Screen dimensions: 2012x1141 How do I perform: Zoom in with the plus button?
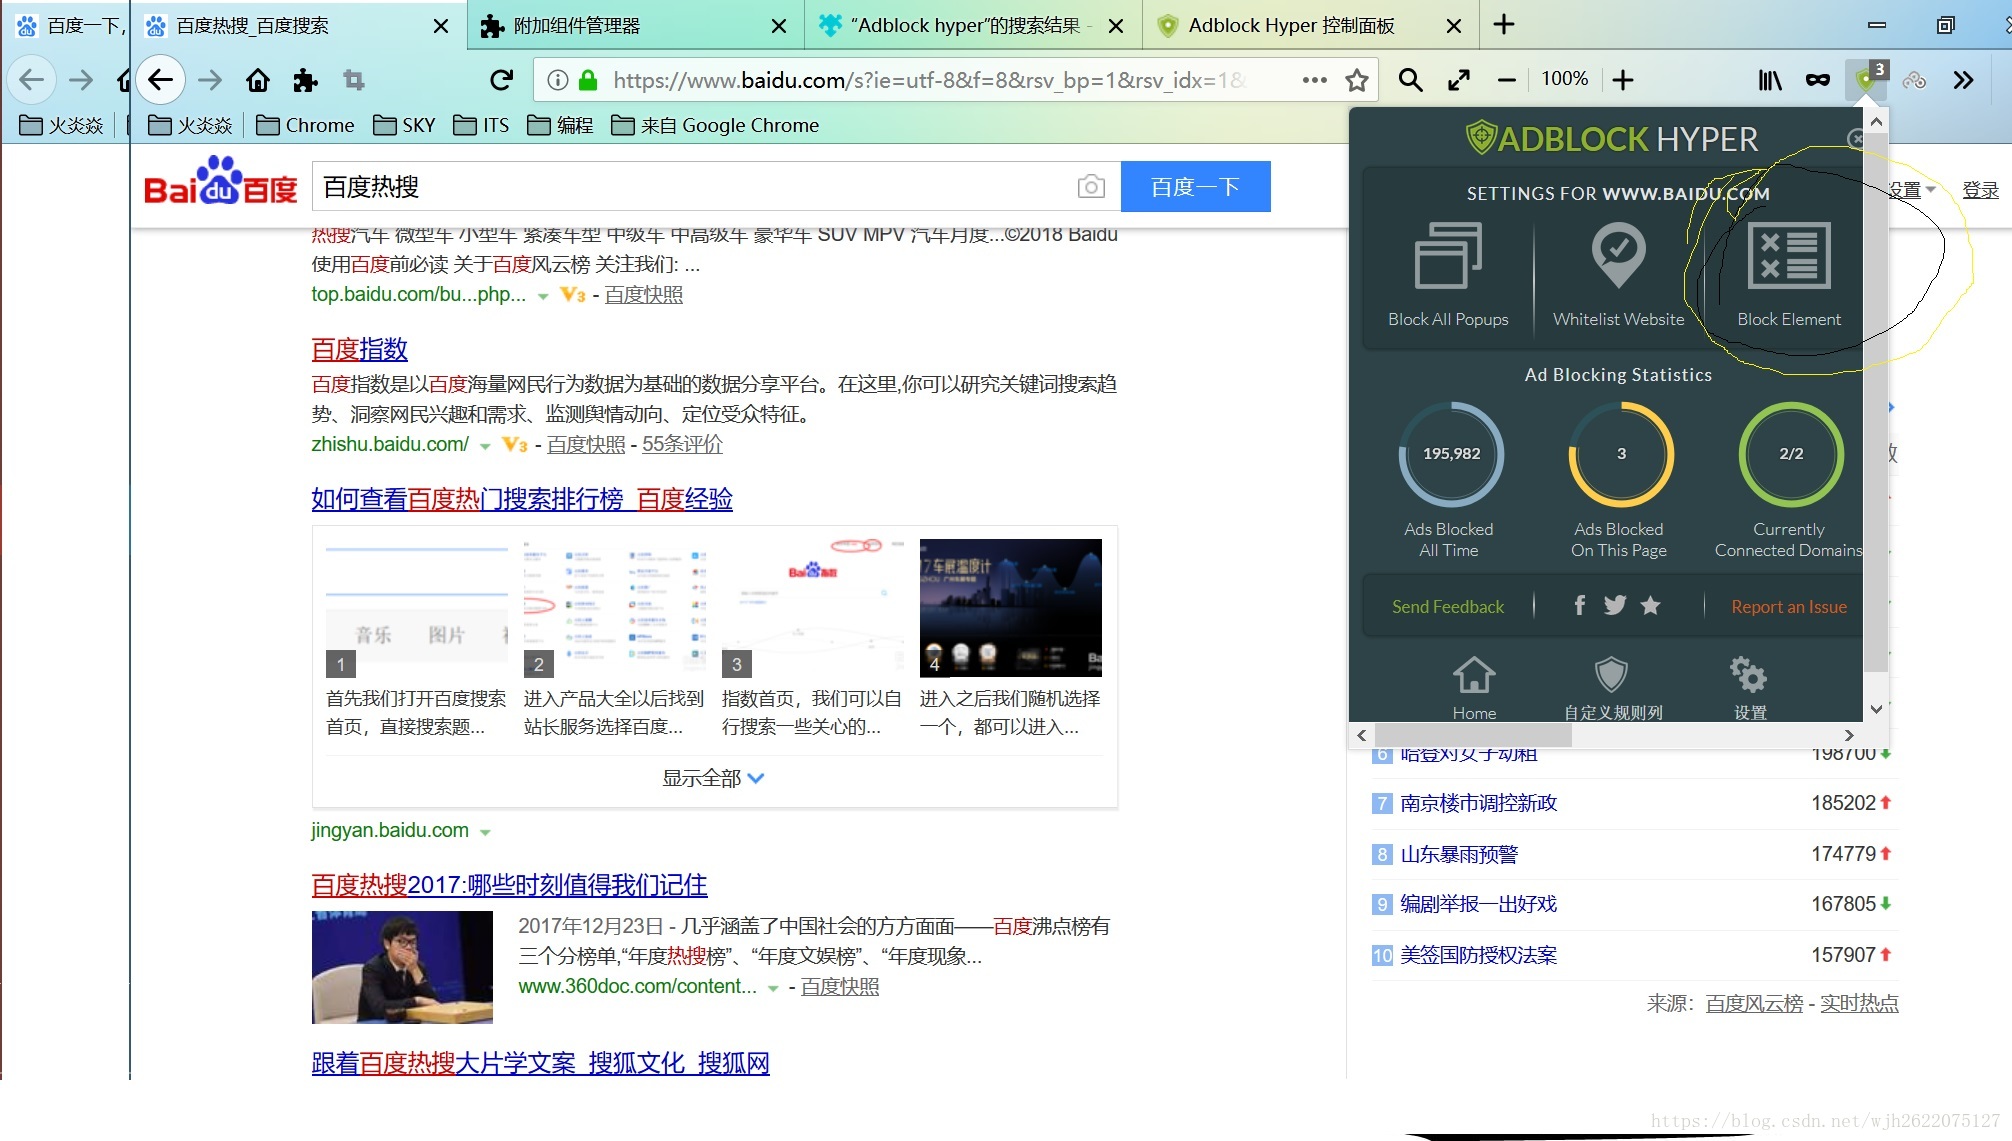coord(1623,80)
